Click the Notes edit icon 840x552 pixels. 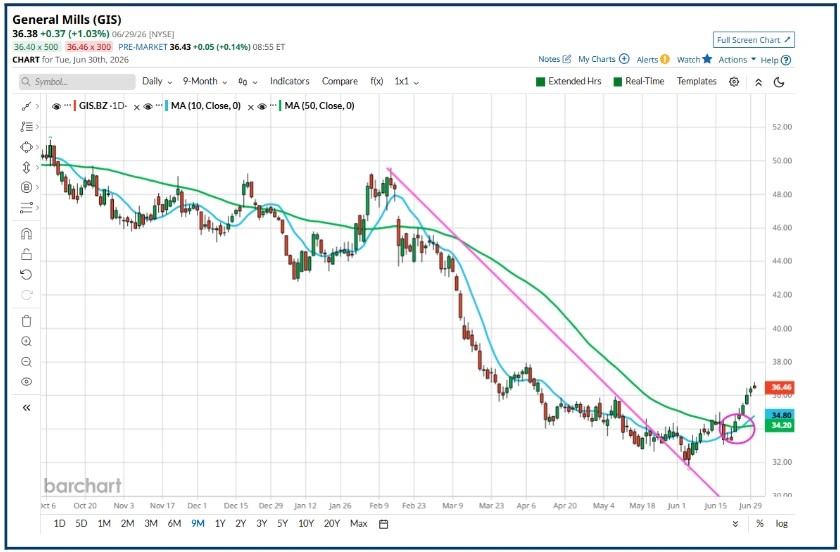[567, 59]
